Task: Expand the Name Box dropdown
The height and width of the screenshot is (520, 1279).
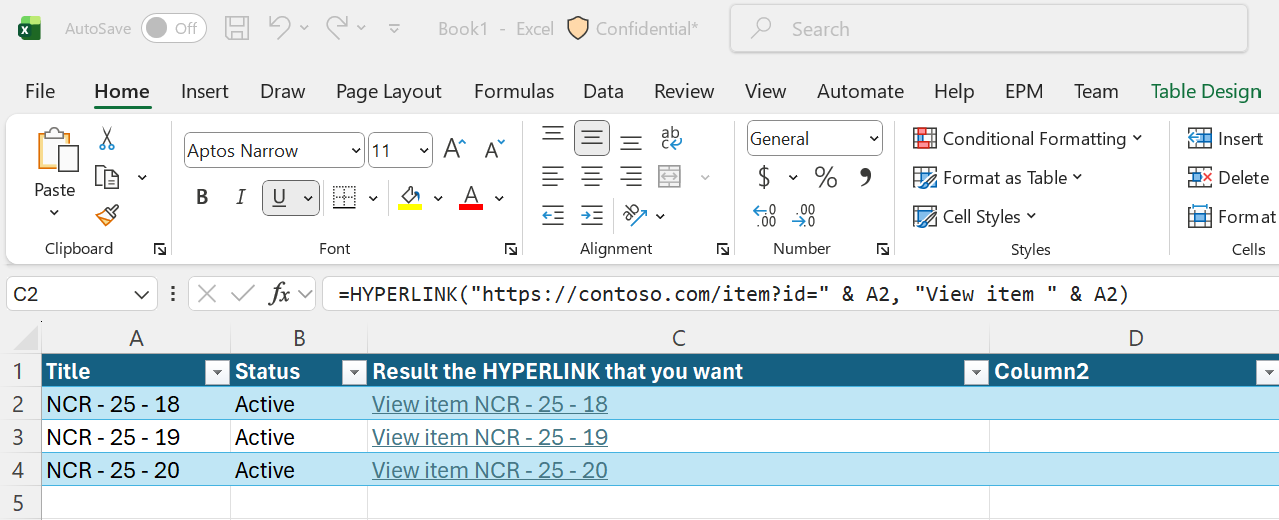Action: (141, 295)
